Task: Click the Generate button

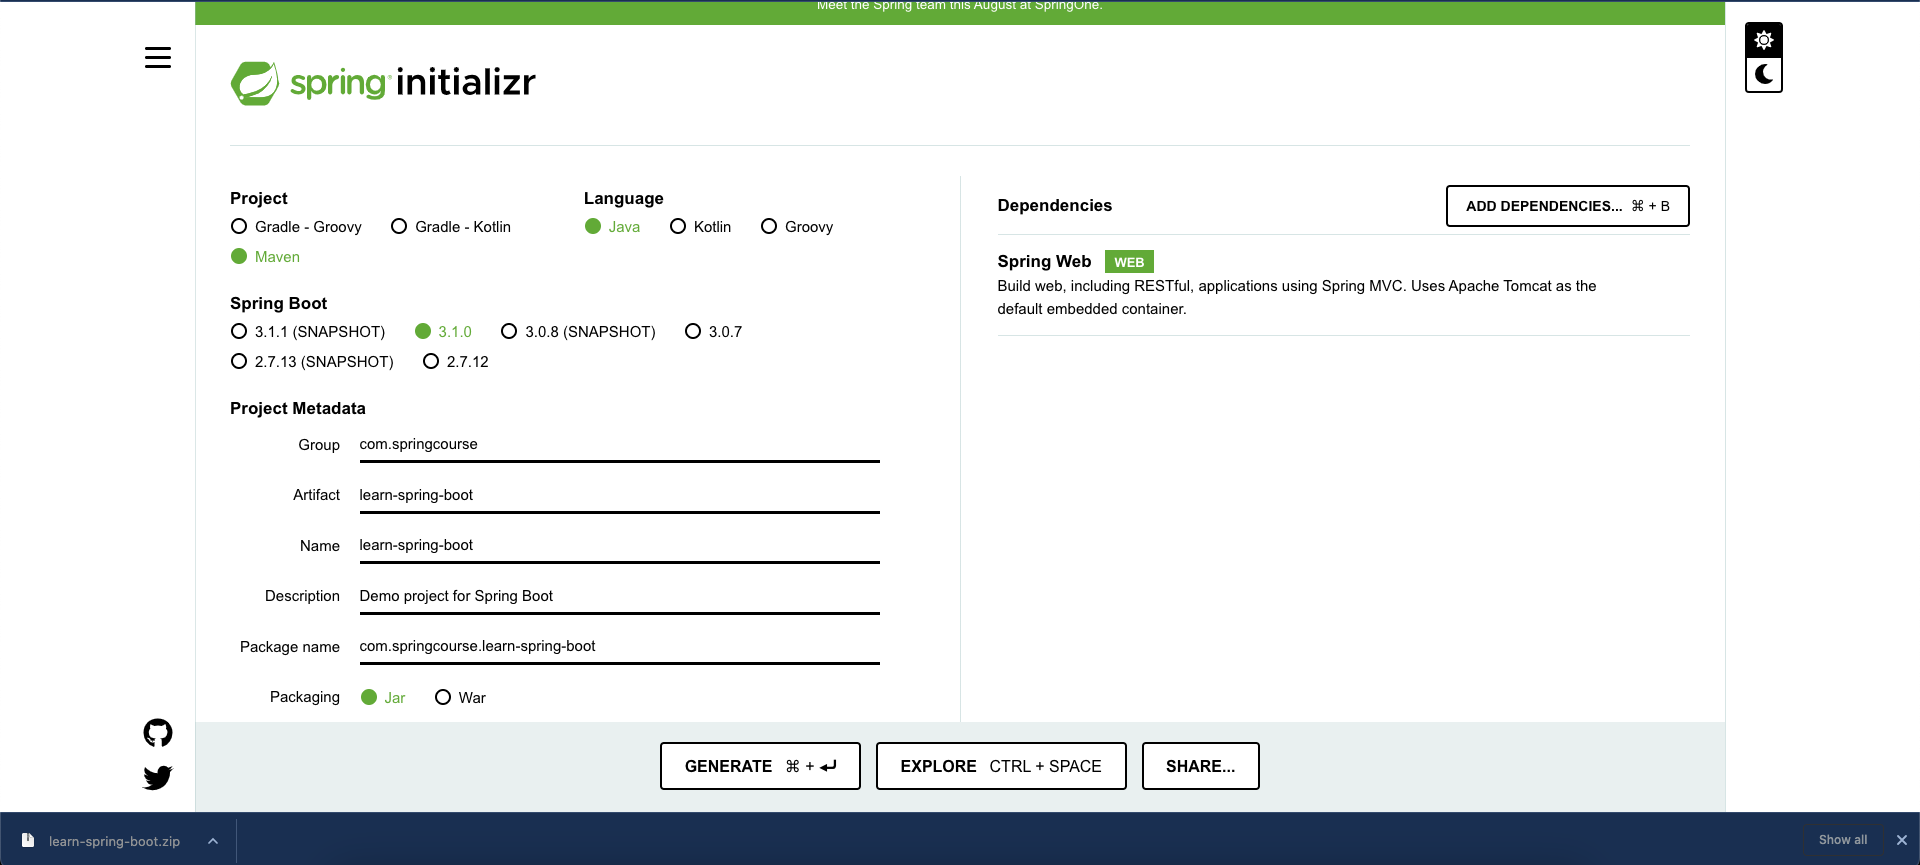Action: point(760,766)
